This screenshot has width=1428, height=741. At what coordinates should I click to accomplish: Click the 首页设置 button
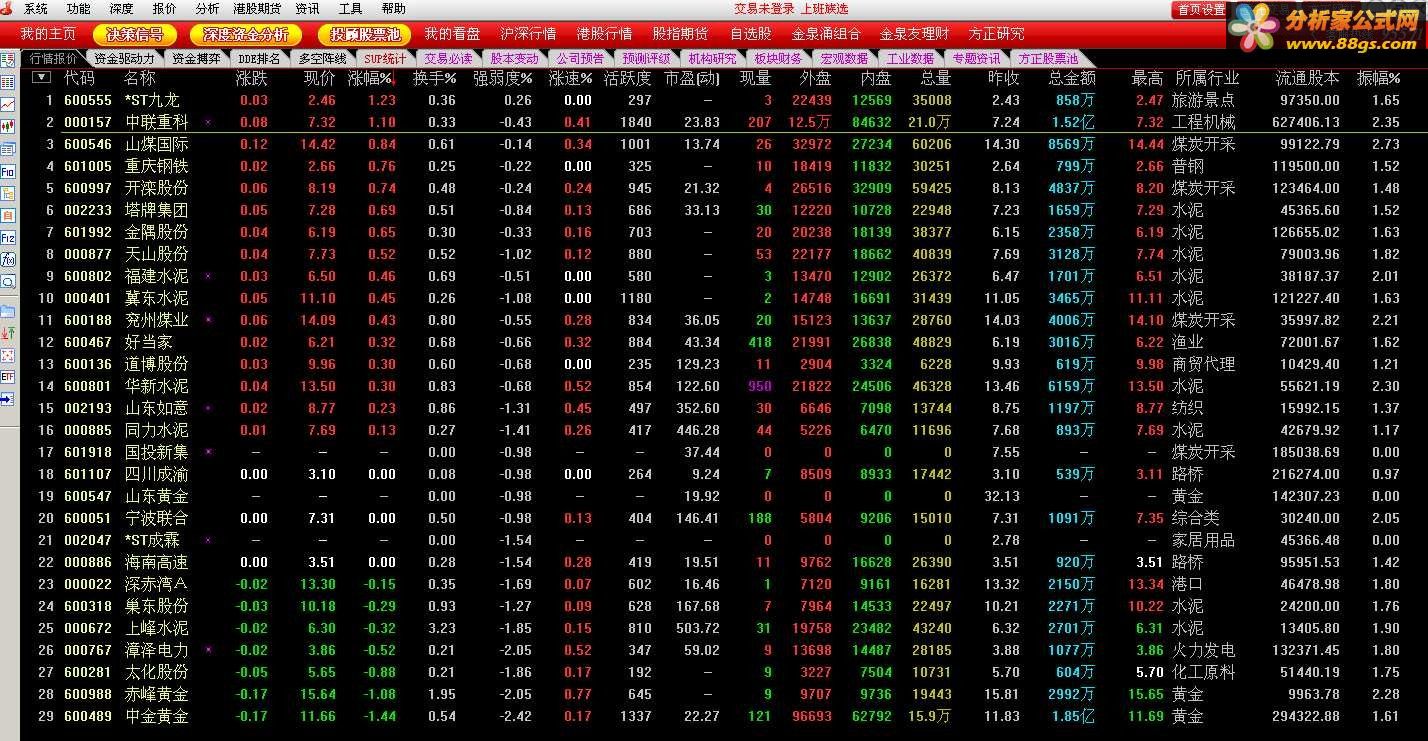click(1201, 10)
